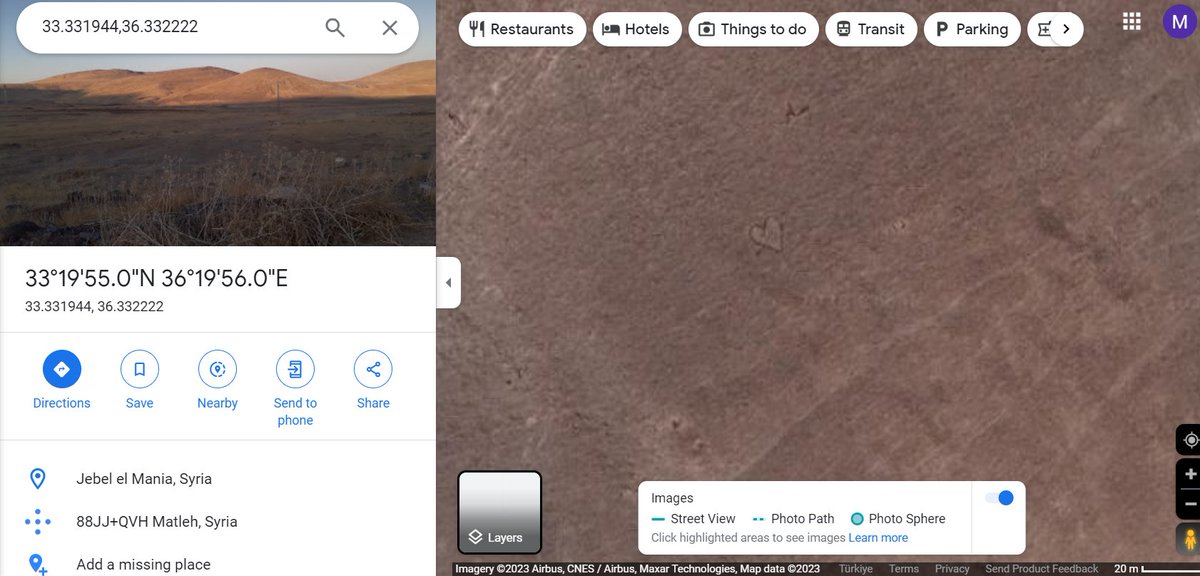Collapse the side panel
This screenshot has width=1200, height=576.
448,283
